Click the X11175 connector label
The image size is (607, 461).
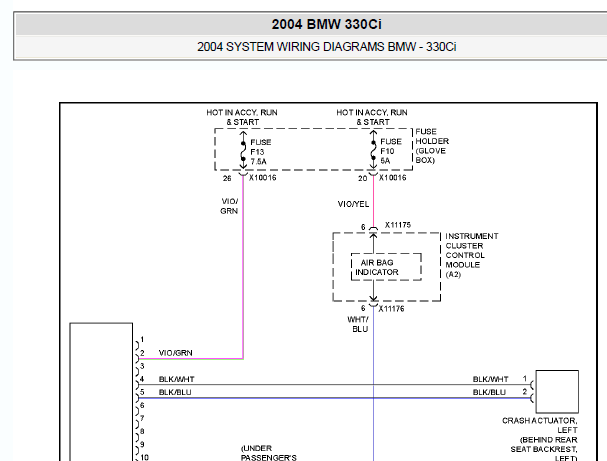point(398,225)
